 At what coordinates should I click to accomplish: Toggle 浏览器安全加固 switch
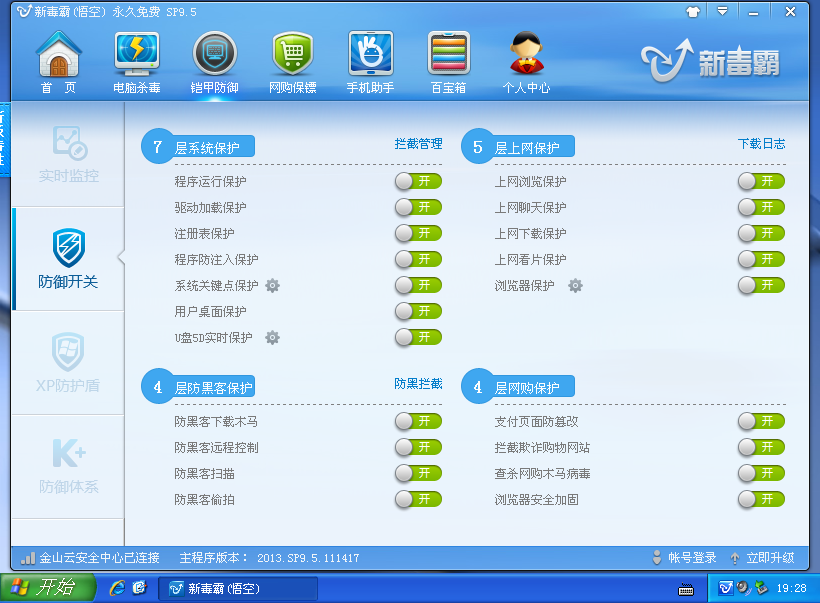coord(761,499)
